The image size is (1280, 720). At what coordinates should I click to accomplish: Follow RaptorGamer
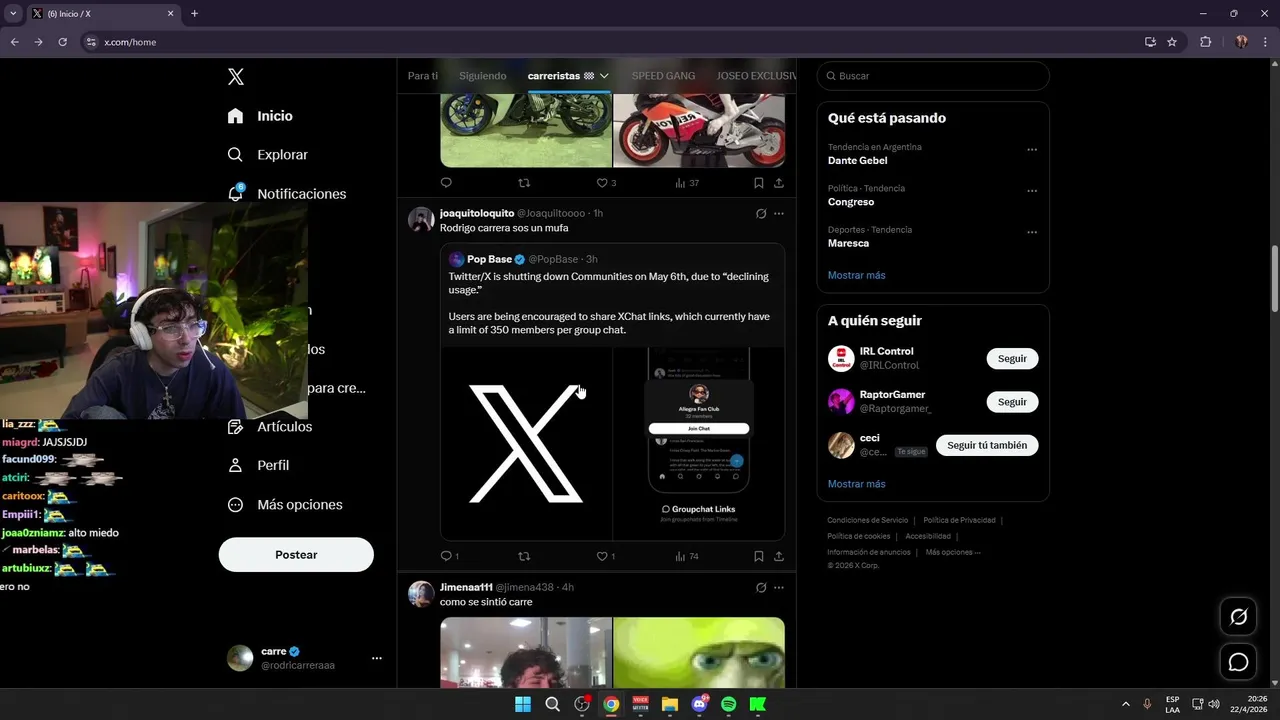(1012, 402)
